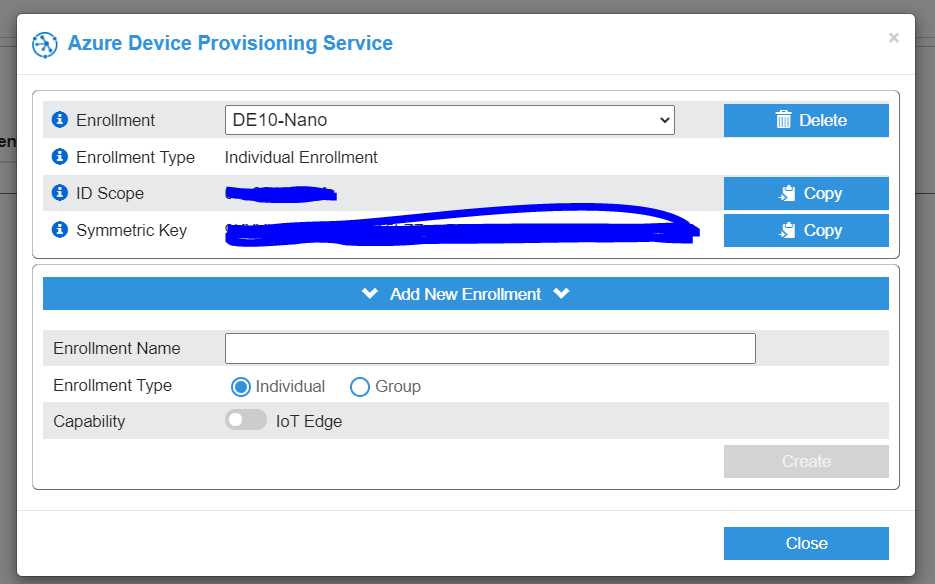
Task: Click the info icon beside Enrollment
Action: (60, 119)
